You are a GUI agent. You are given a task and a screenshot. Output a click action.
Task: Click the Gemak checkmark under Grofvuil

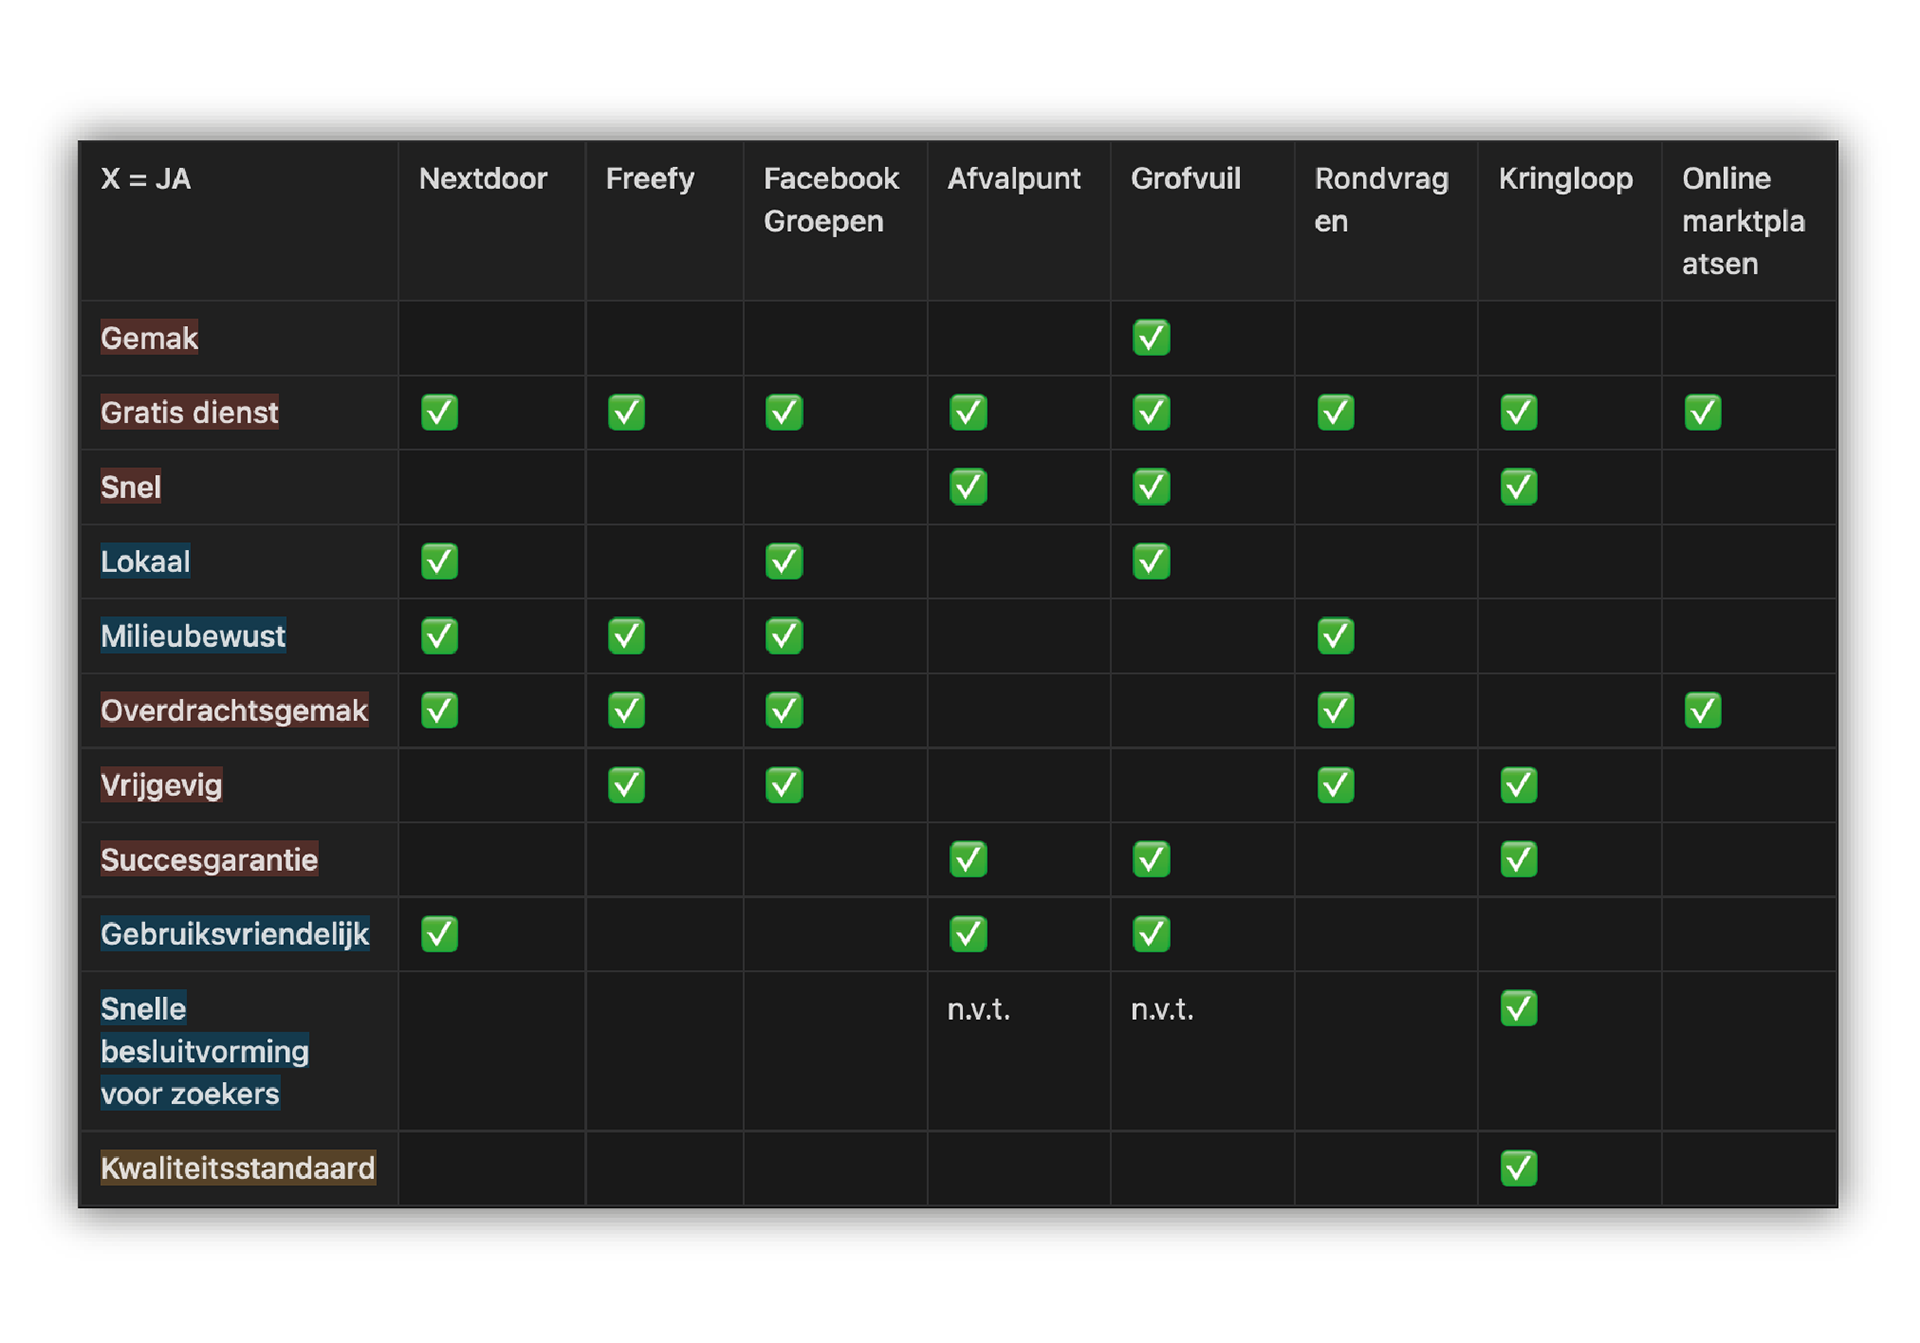pyautogui.click(x=1151, y=338)
